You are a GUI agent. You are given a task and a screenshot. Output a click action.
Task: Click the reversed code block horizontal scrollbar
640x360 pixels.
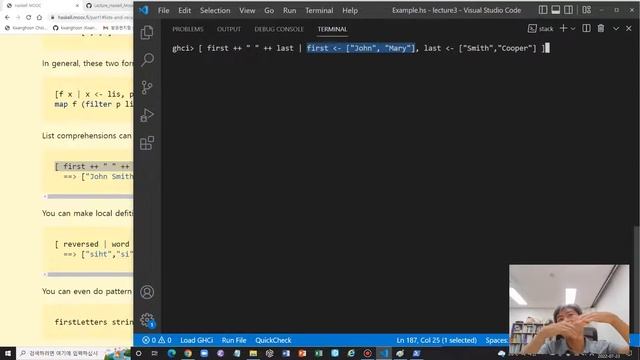(90, 274)
